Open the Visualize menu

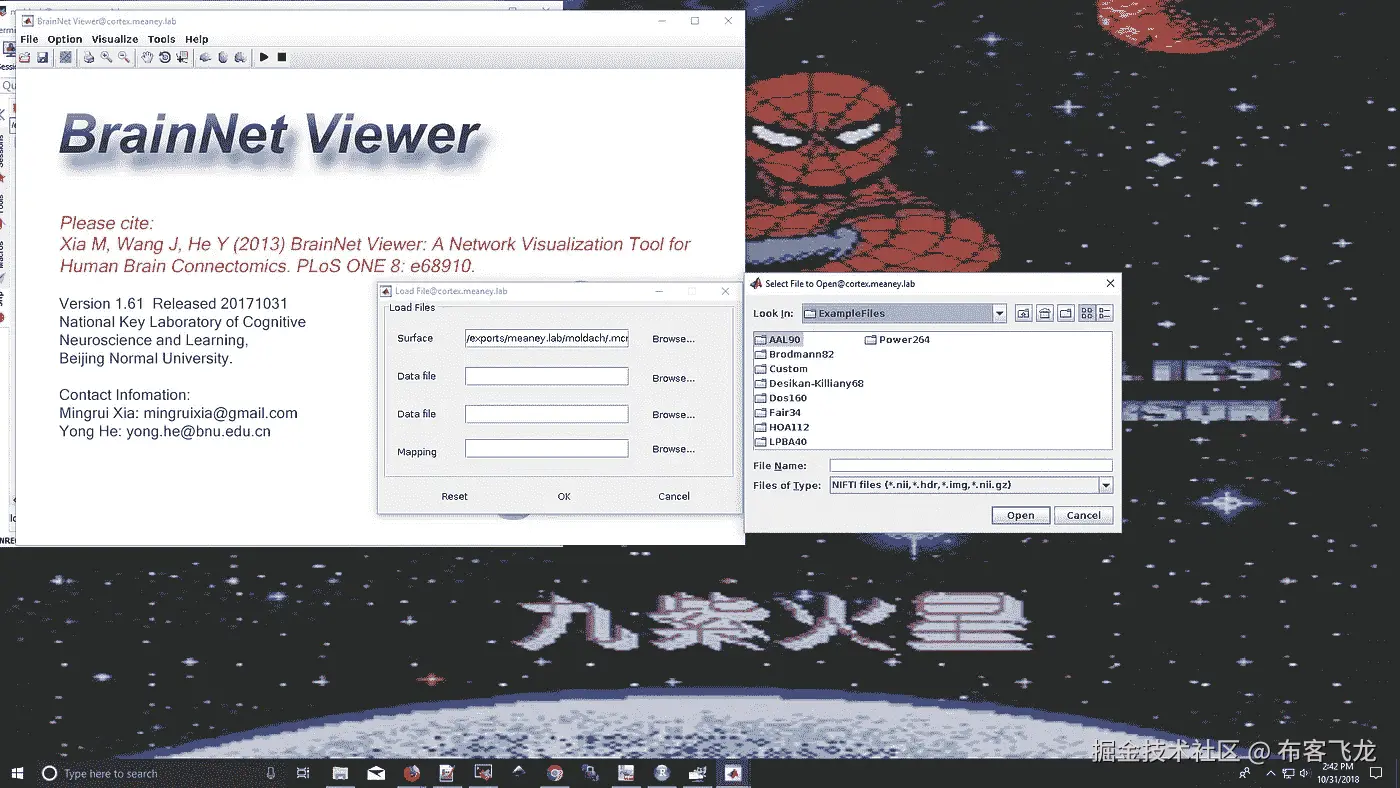coord(115,40)
